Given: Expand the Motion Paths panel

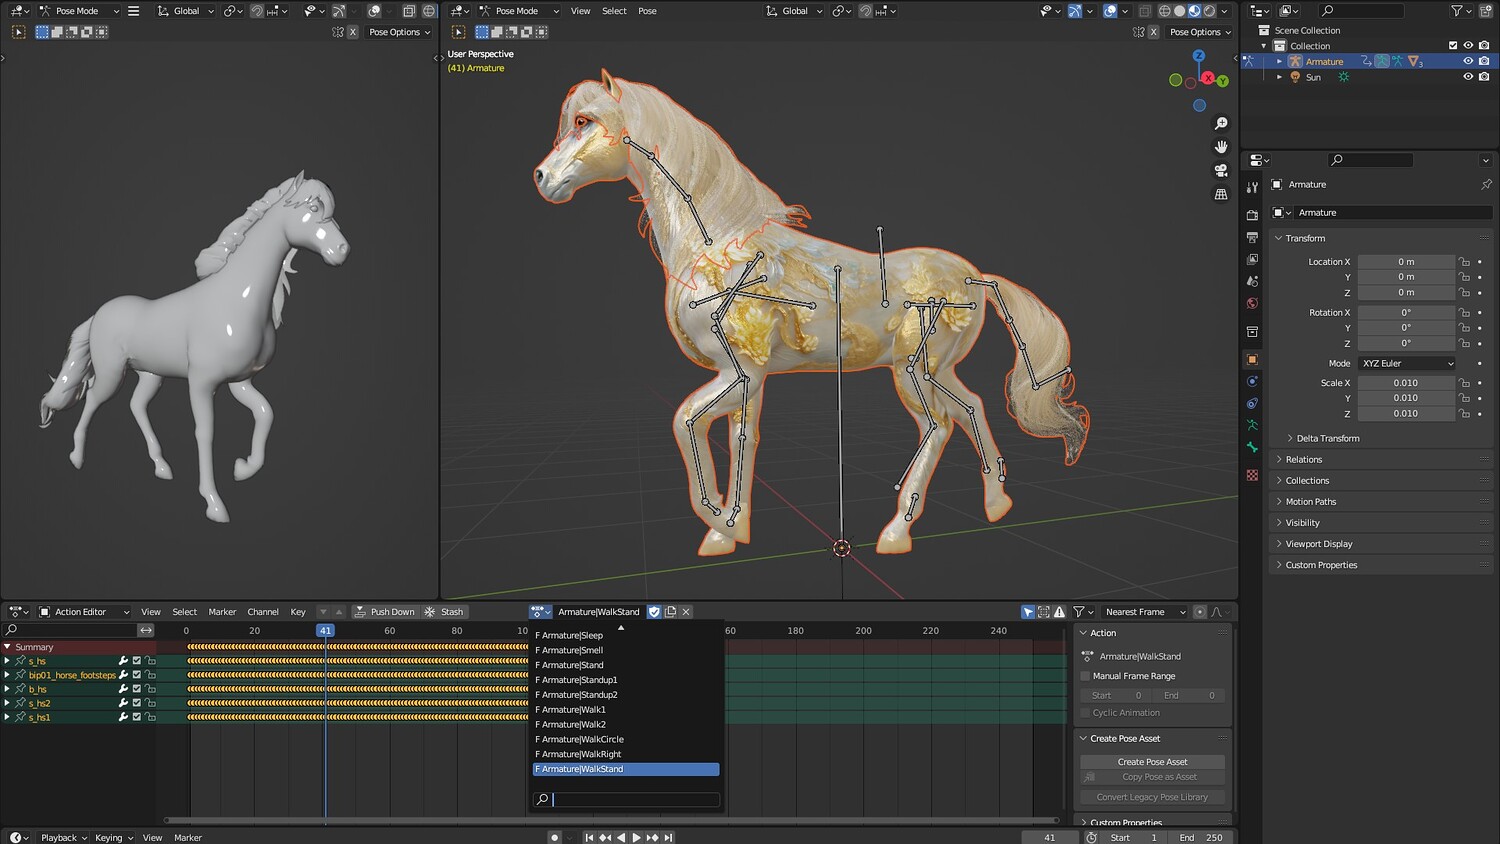Looking at the screenshot, I should tap(1310, 502).
